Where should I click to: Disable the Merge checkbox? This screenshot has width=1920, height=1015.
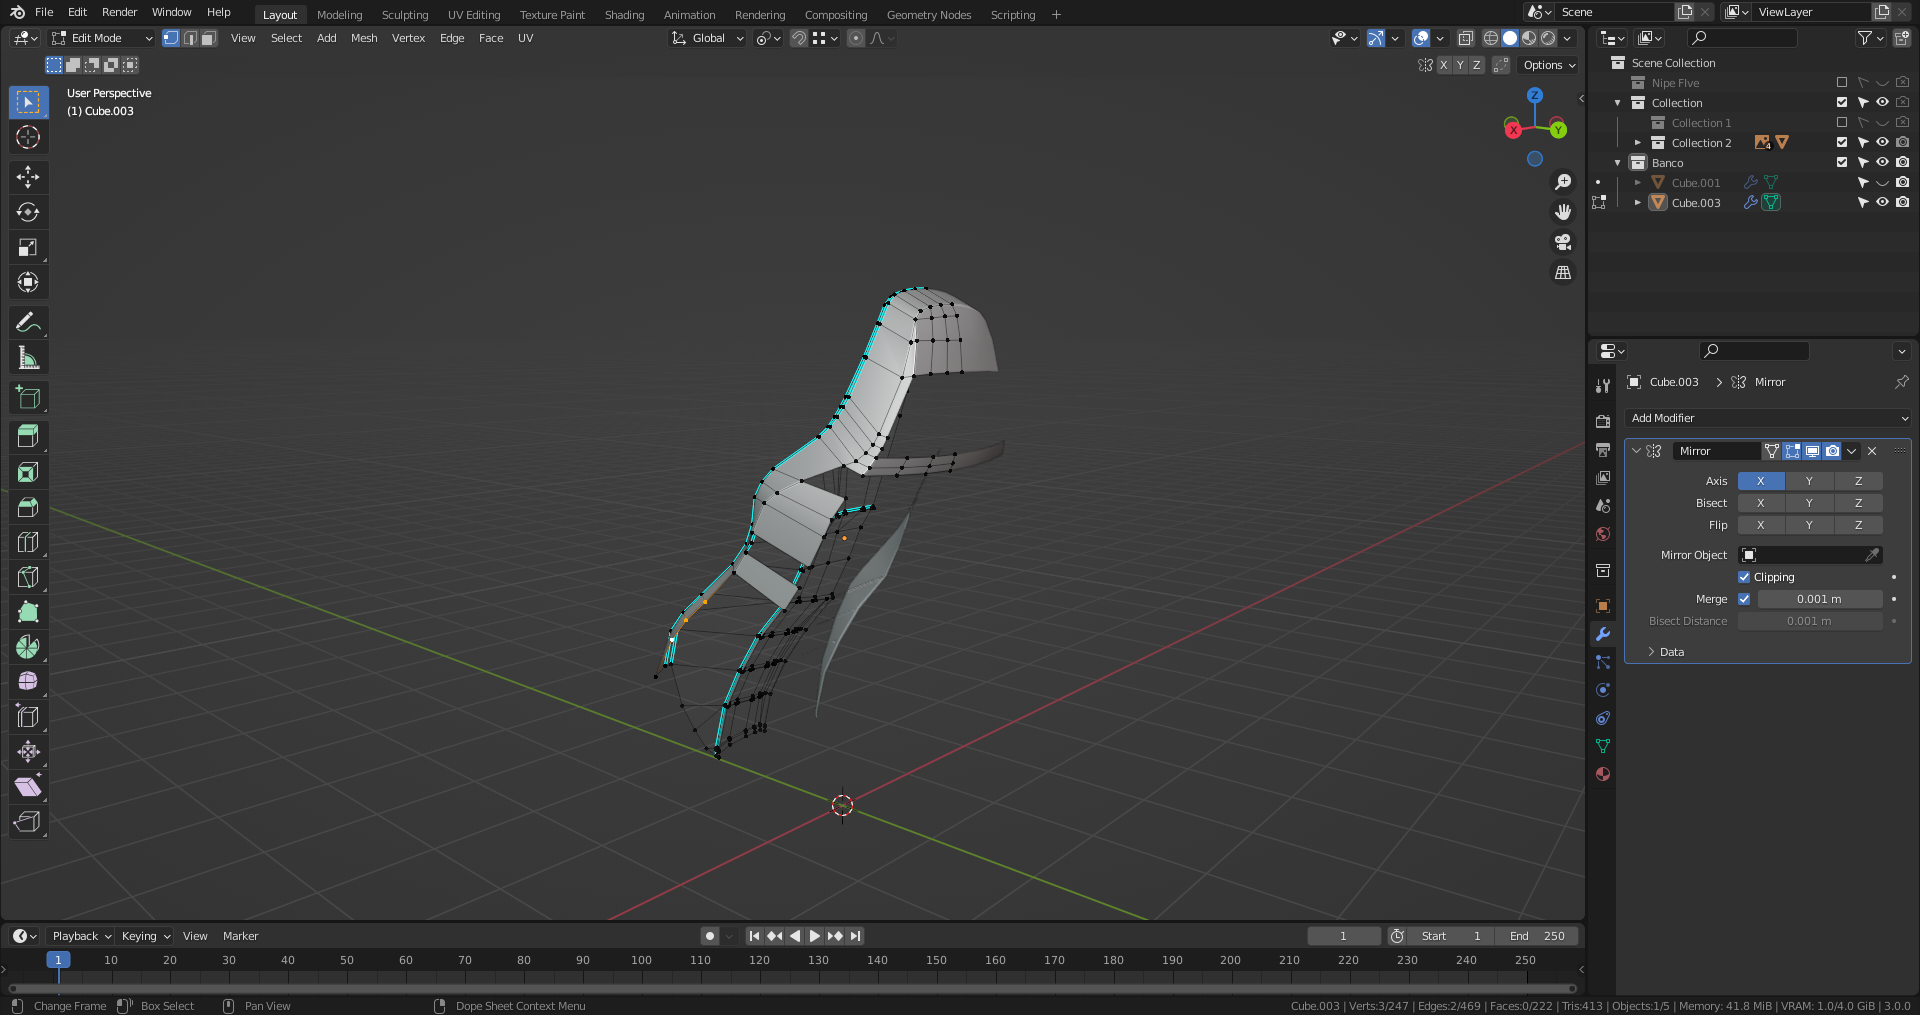point(1744,599)
